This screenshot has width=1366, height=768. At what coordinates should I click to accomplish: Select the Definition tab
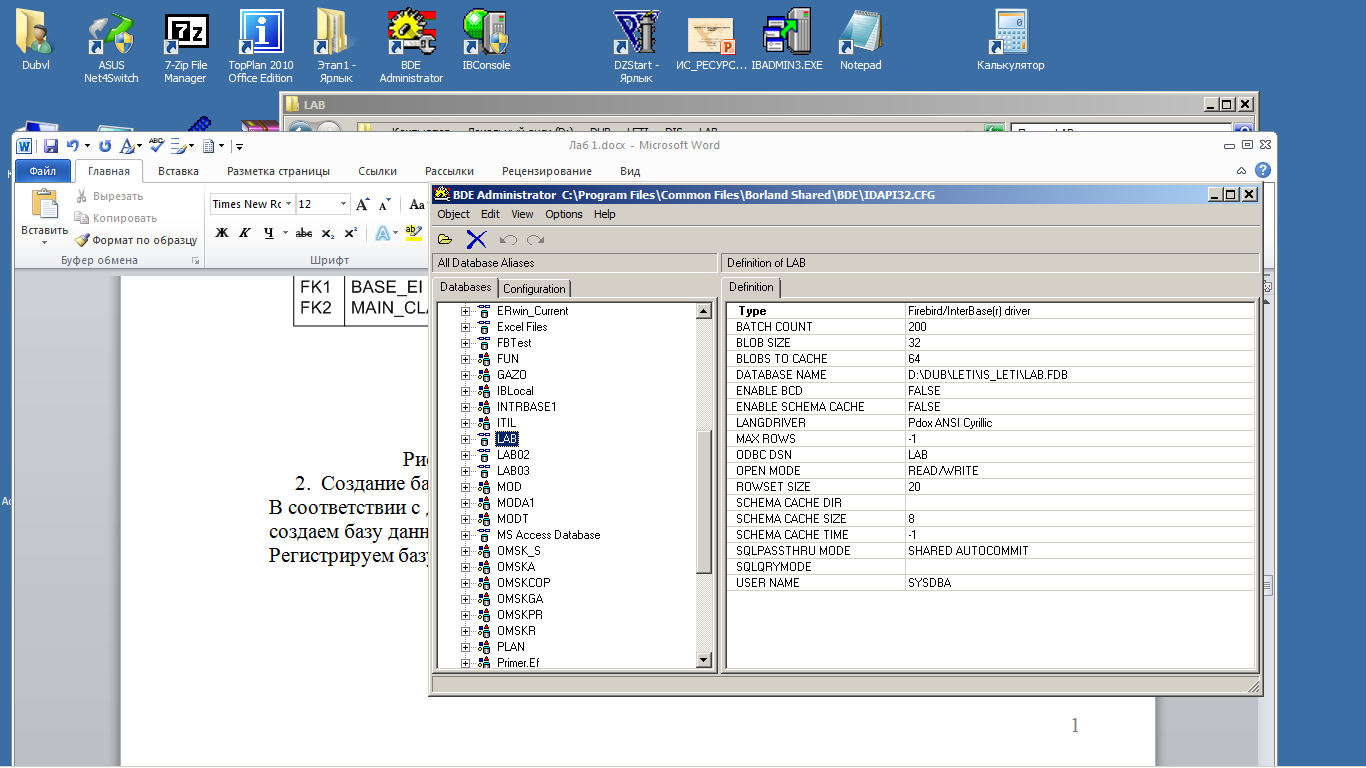point(751,287)
